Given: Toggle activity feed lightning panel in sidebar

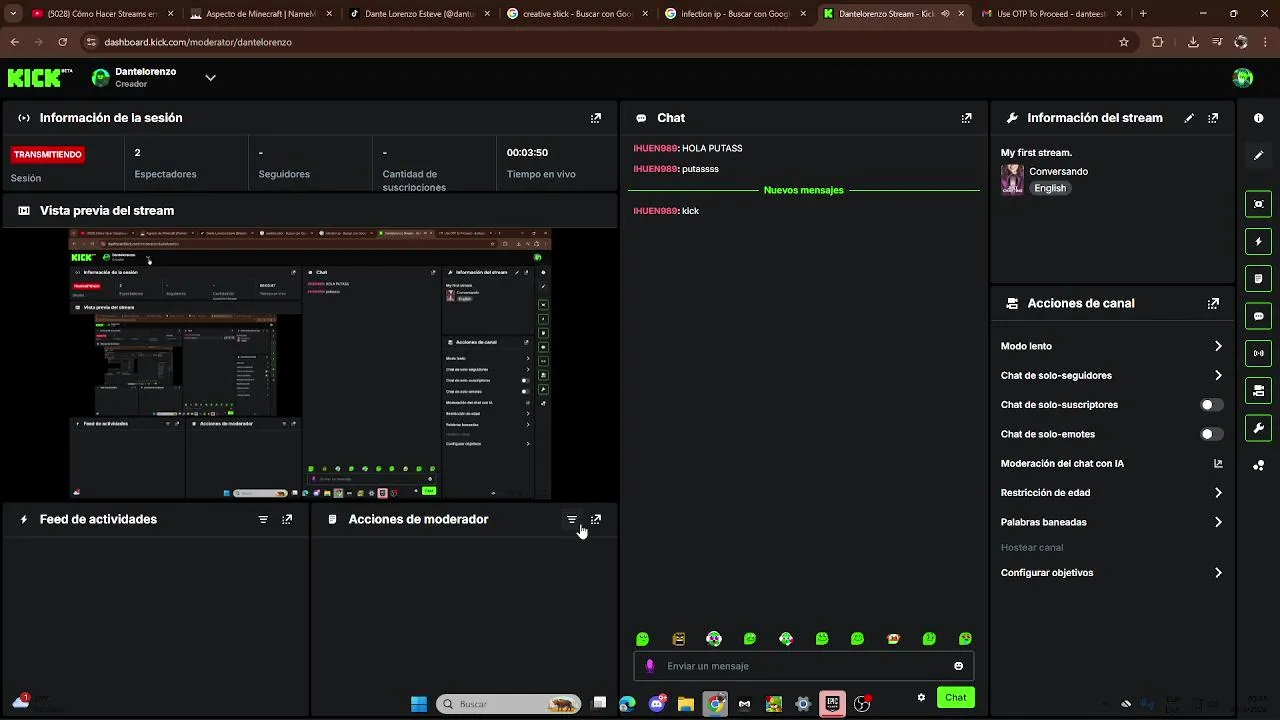Looking at the screenshot, I should tap(1259, 241).
